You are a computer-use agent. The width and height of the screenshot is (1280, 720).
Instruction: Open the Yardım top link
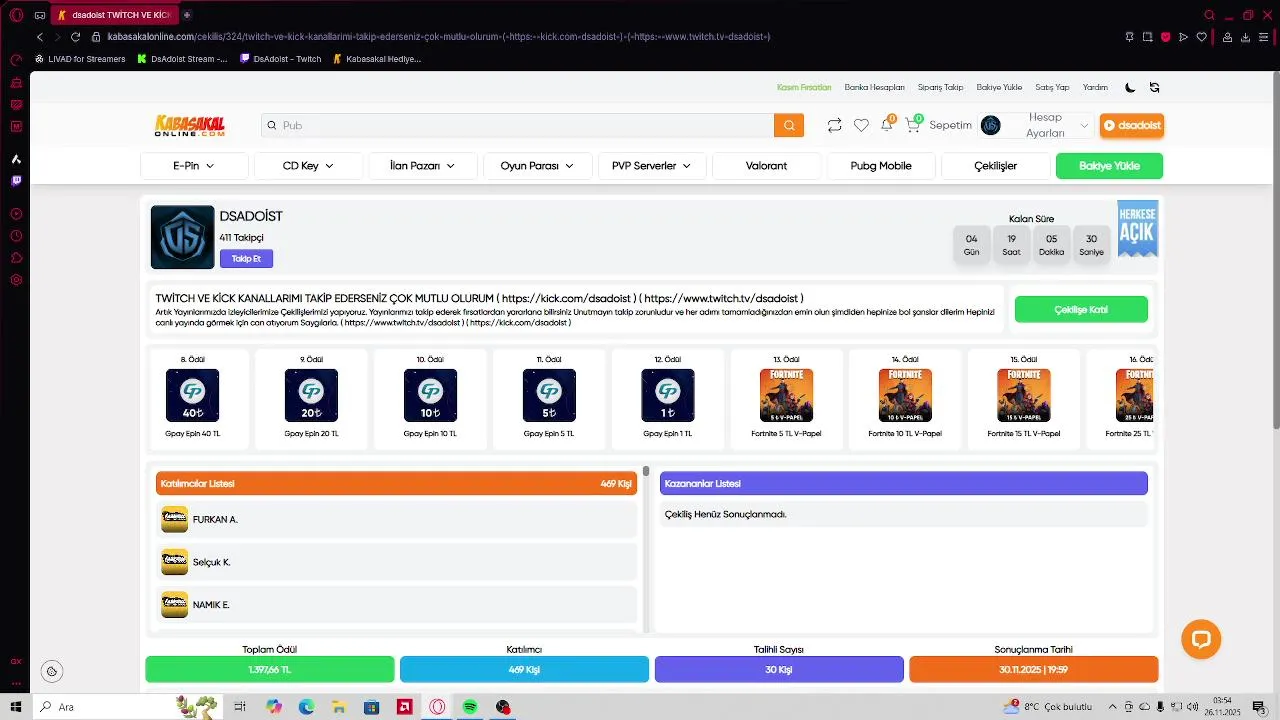click(1095, 87)
